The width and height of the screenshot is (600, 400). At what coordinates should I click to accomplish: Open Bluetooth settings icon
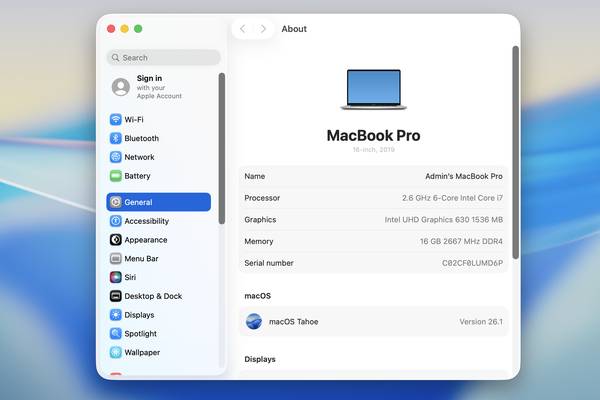pyautogui.click(x=116, y=139)
